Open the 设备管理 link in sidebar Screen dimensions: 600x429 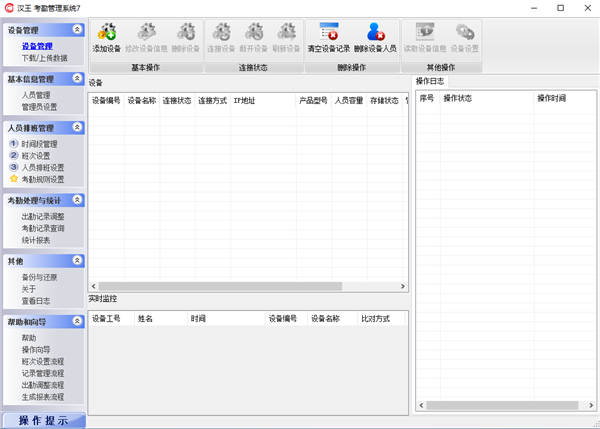click(x=37, y=46)
